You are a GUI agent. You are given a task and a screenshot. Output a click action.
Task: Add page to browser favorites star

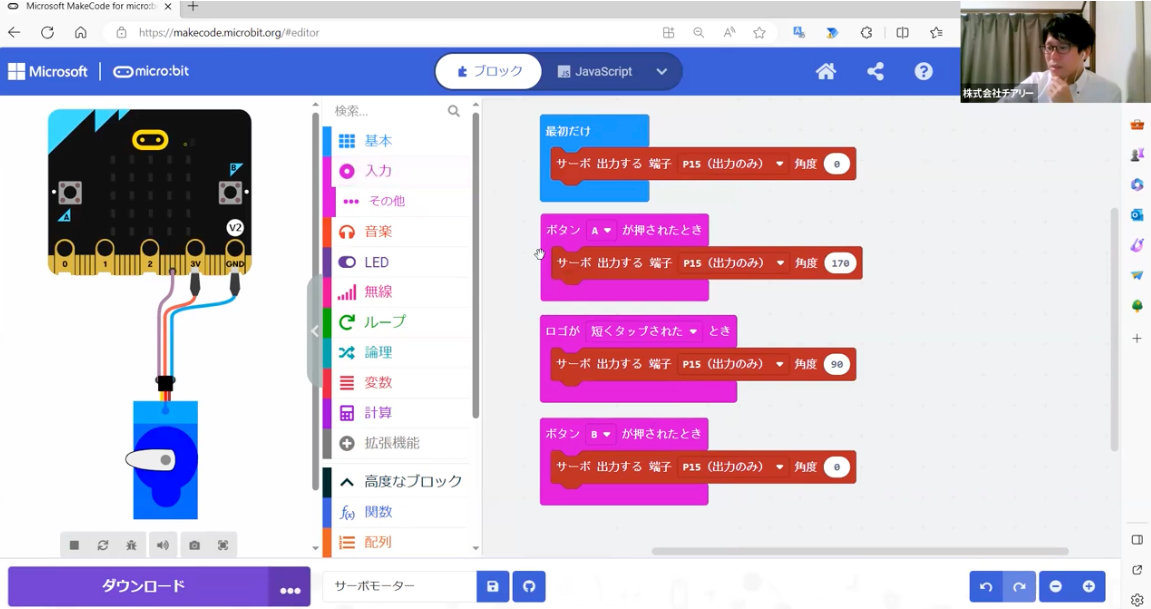759,32
